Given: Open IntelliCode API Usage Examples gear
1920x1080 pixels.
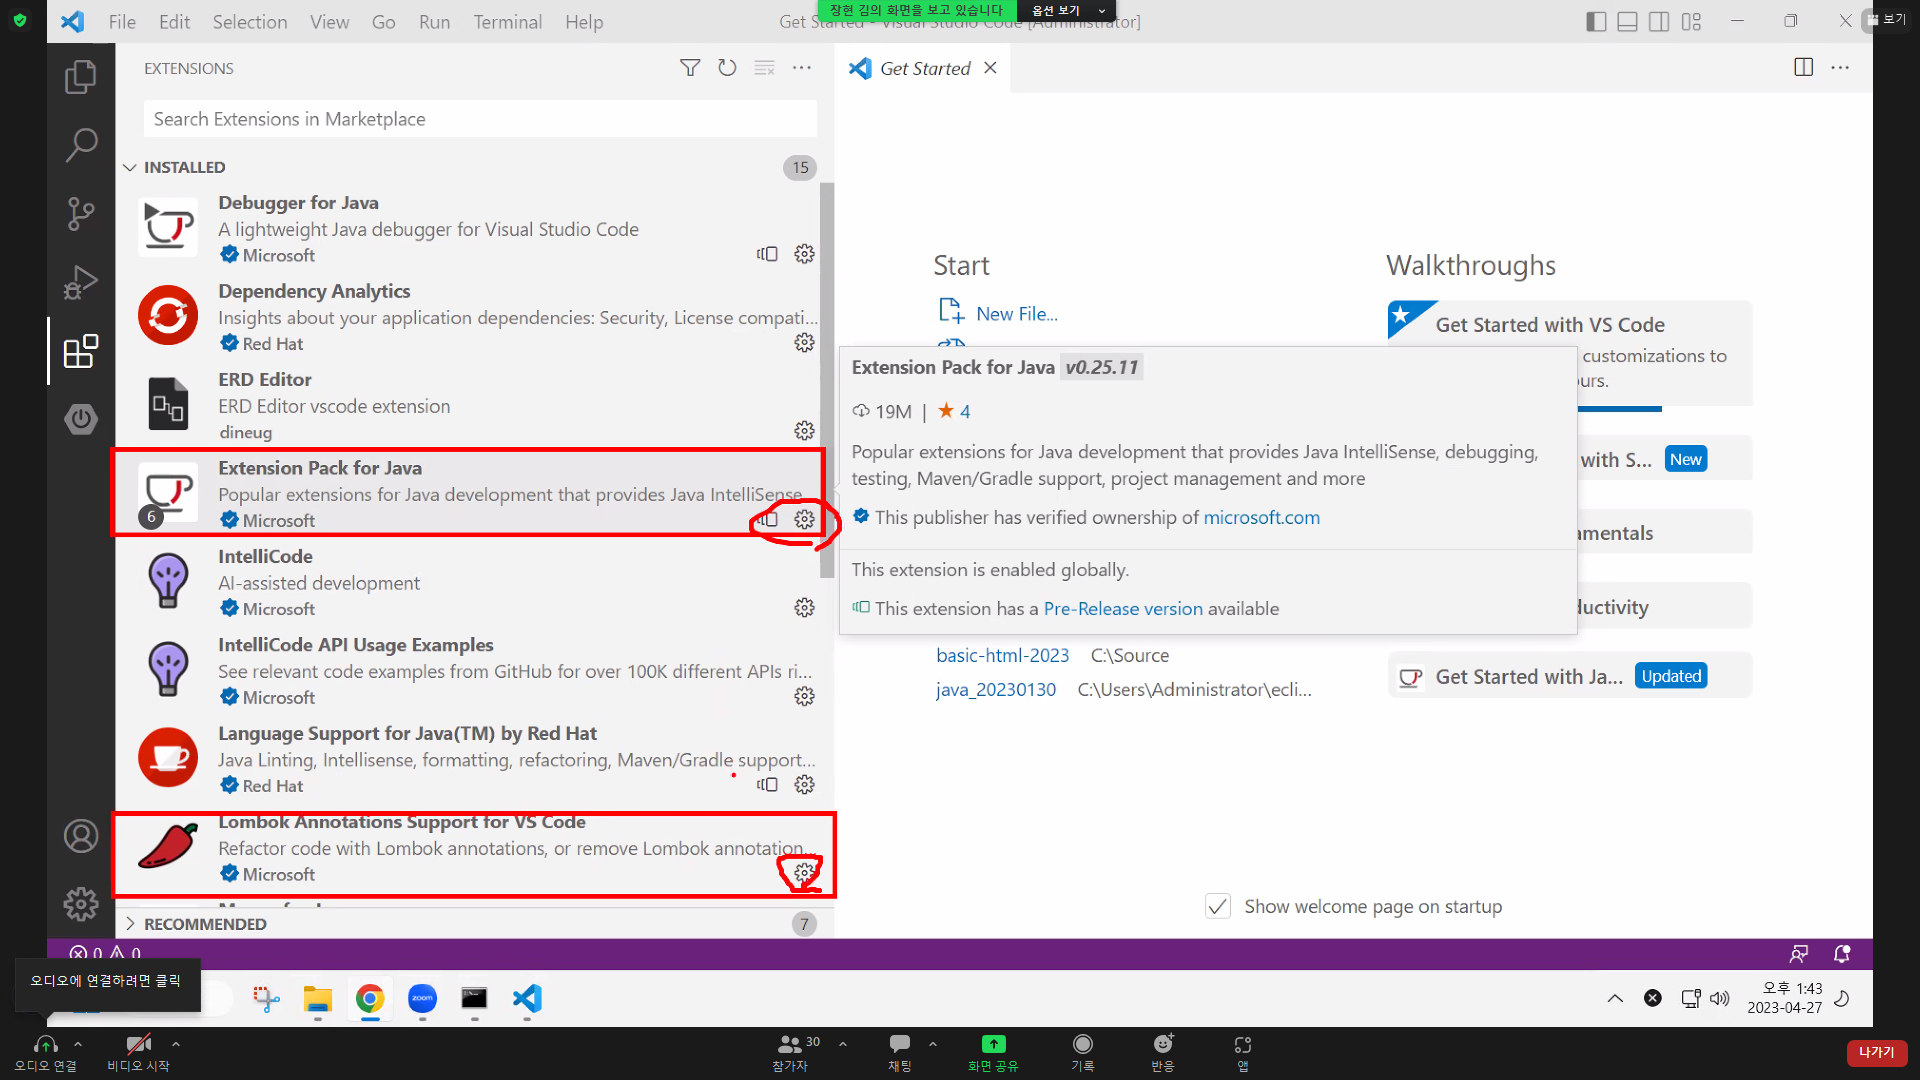Looking at the screenshot, I should [804, 696].
